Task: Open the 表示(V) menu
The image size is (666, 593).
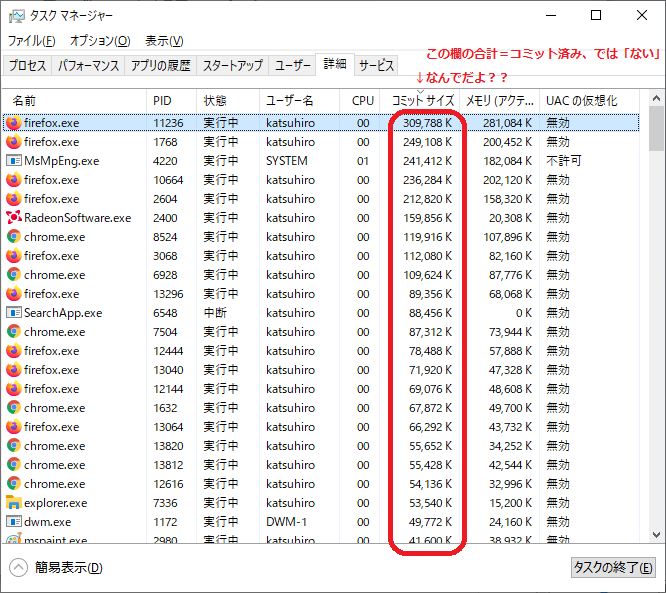Action: point(164,41)
